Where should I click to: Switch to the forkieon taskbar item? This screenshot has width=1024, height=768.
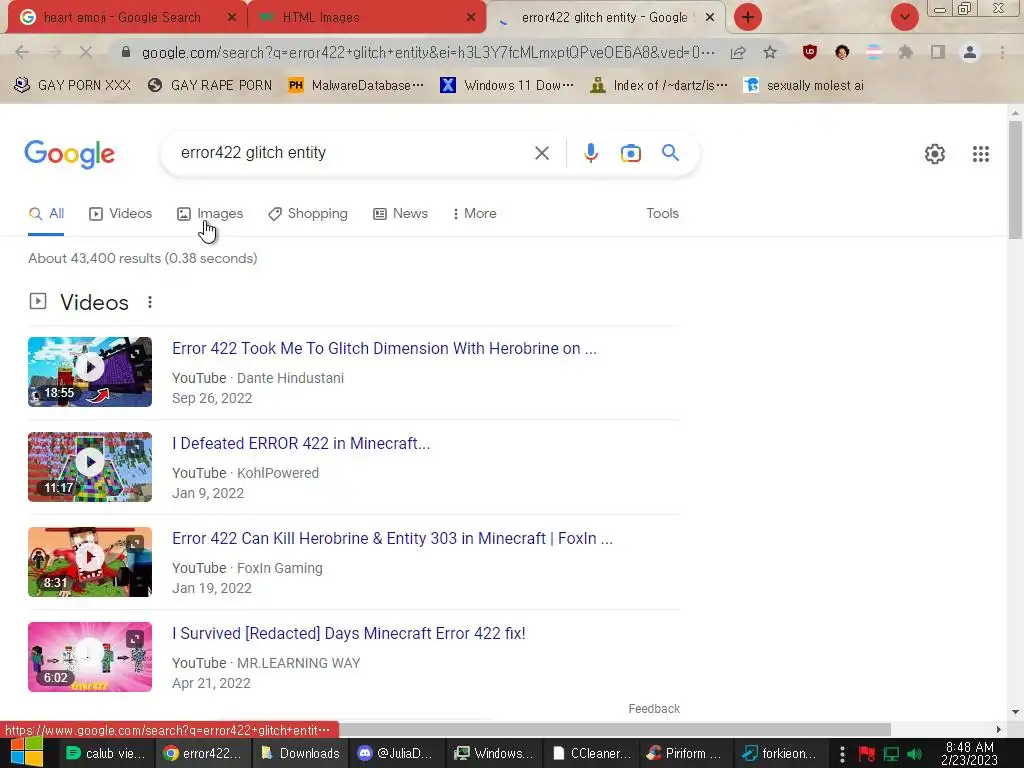[x=782, y=754]
